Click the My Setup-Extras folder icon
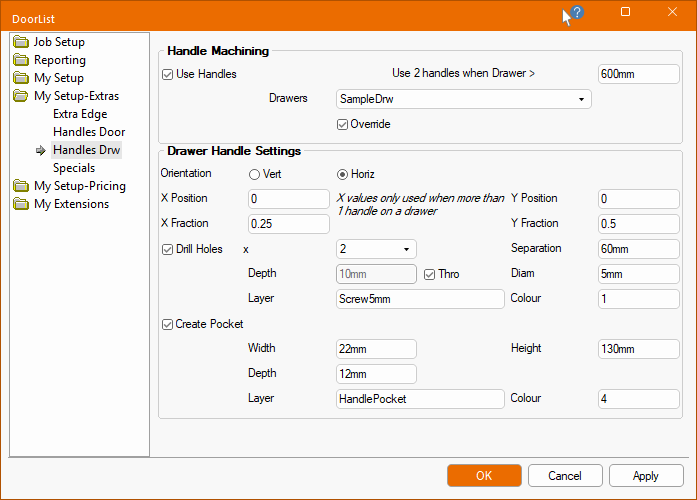 (21, 96)
